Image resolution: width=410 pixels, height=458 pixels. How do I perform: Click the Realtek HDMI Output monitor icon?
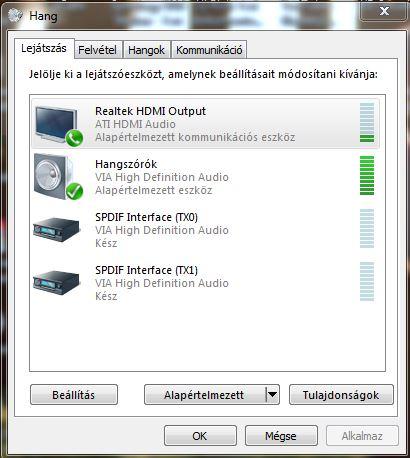[x=56, y=124]
